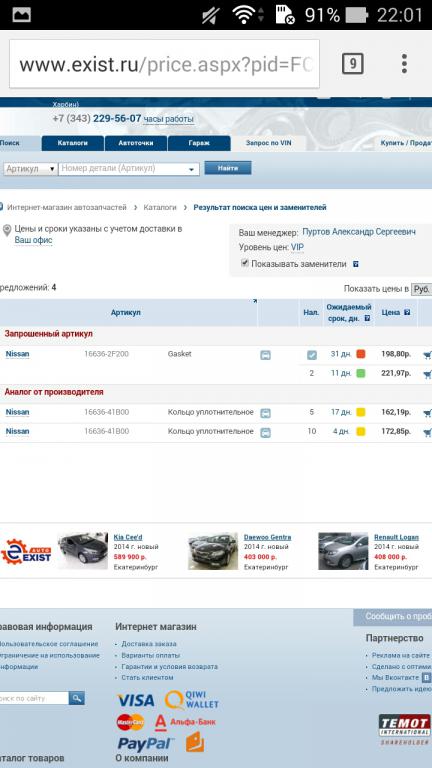Viewport: 432px width, 768px height.
Task: Open the Мы Вконтакте link
Action: click(x=395, y=677)
